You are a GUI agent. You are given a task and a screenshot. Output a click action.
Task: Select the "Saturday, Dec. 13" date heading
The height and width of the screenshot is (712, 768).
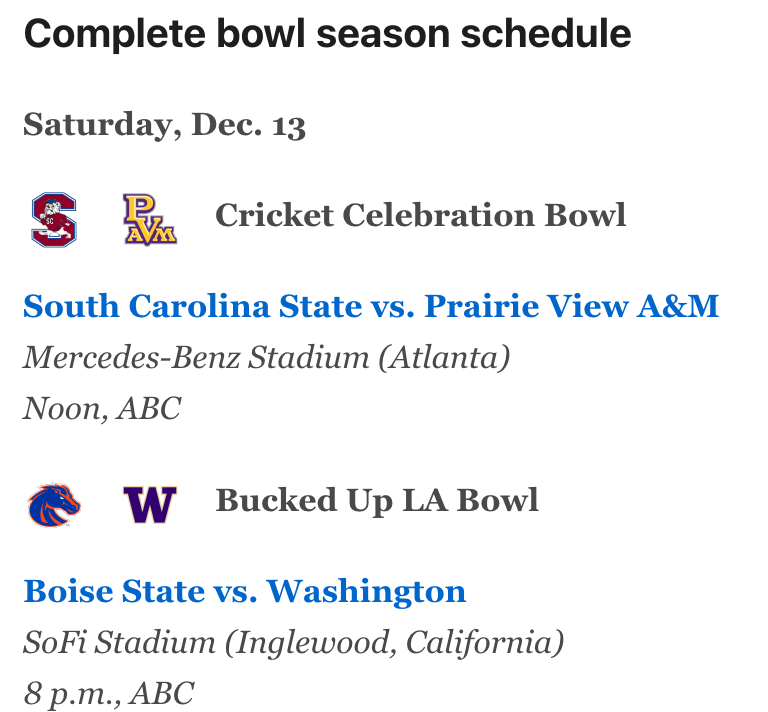(164, 125)
